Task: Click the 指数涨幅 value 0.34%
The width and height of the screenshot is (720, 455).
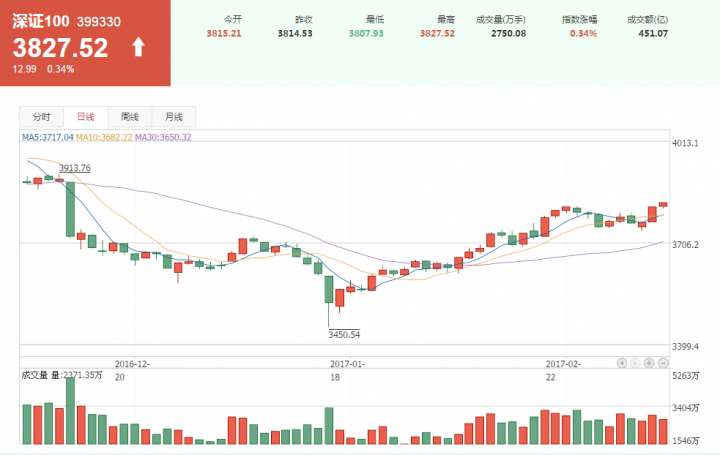Action: click(583, 34)
